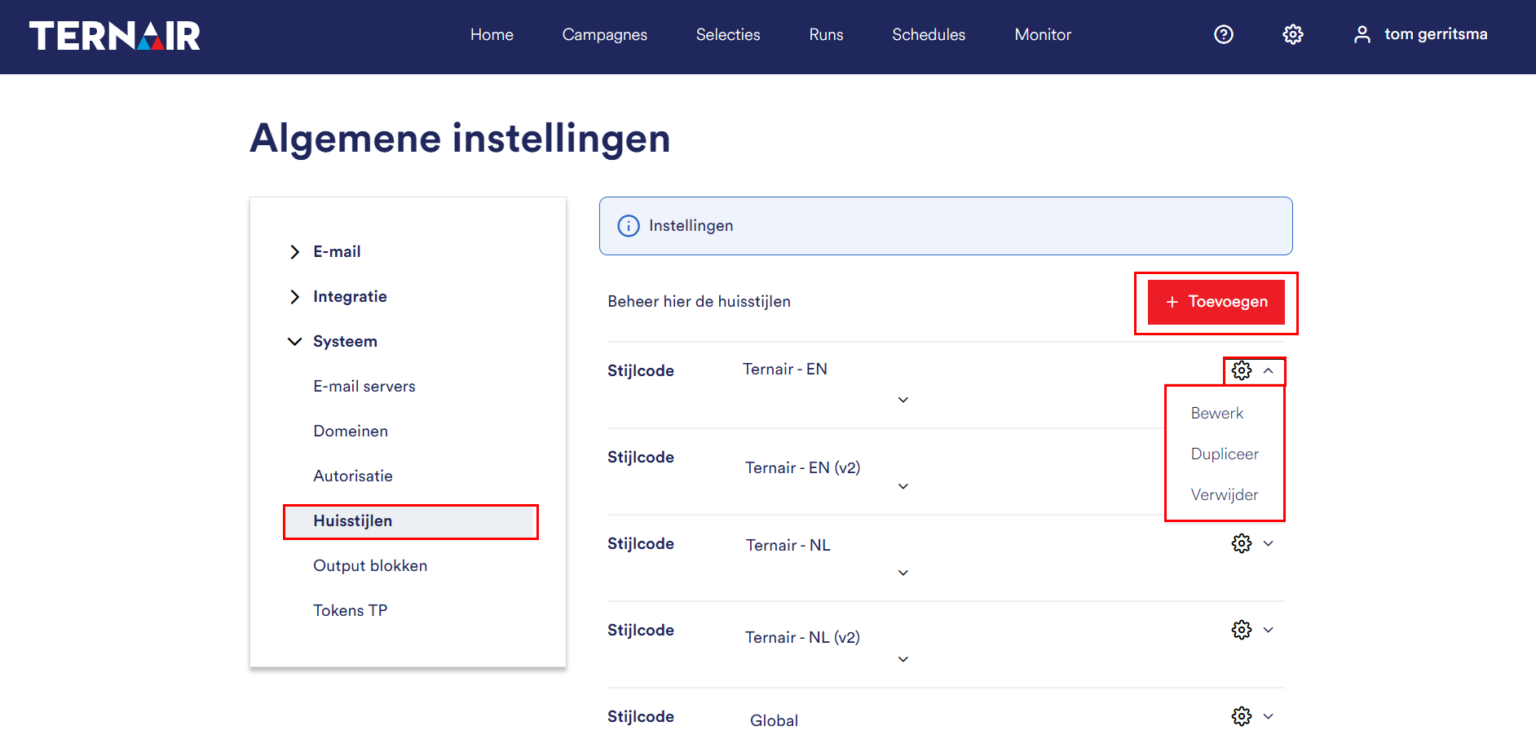The height and width of the screenshot is (735, 1536).
Task: Click the Ternair logo
Action: click(x=115, y=35)
